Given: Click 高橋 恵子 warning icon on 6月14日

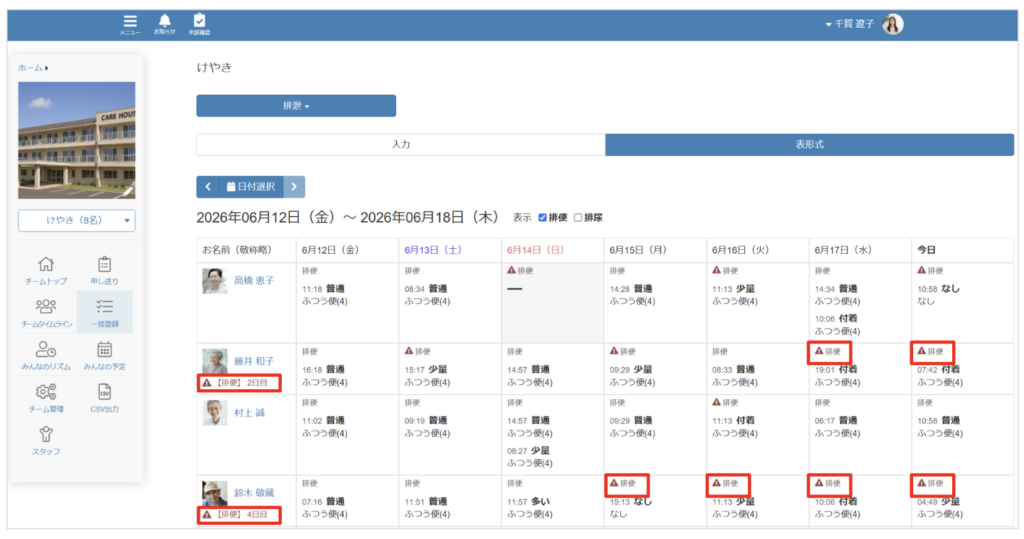Looking at the screenshot, I should coord(511,270).
